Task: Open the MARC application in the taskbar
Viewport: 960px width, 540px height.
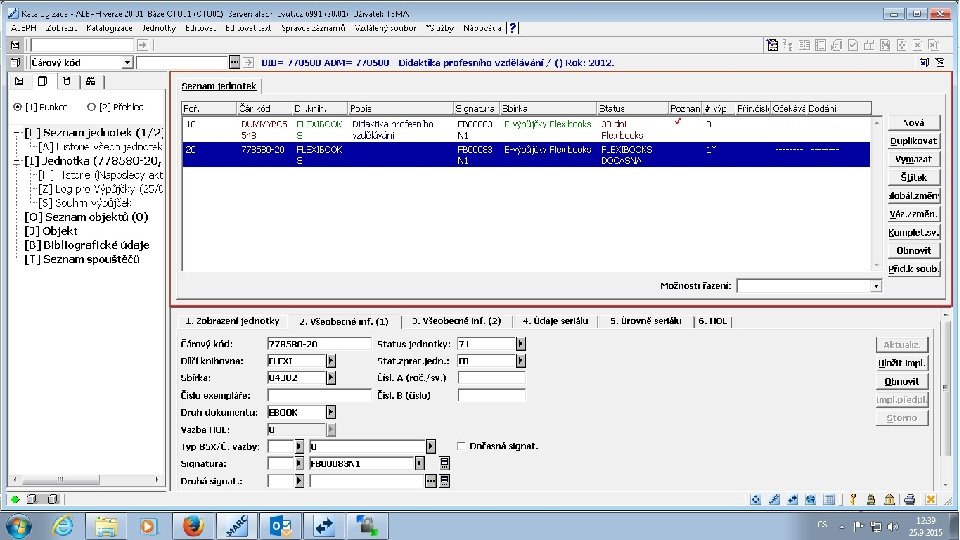Action: 236,526
